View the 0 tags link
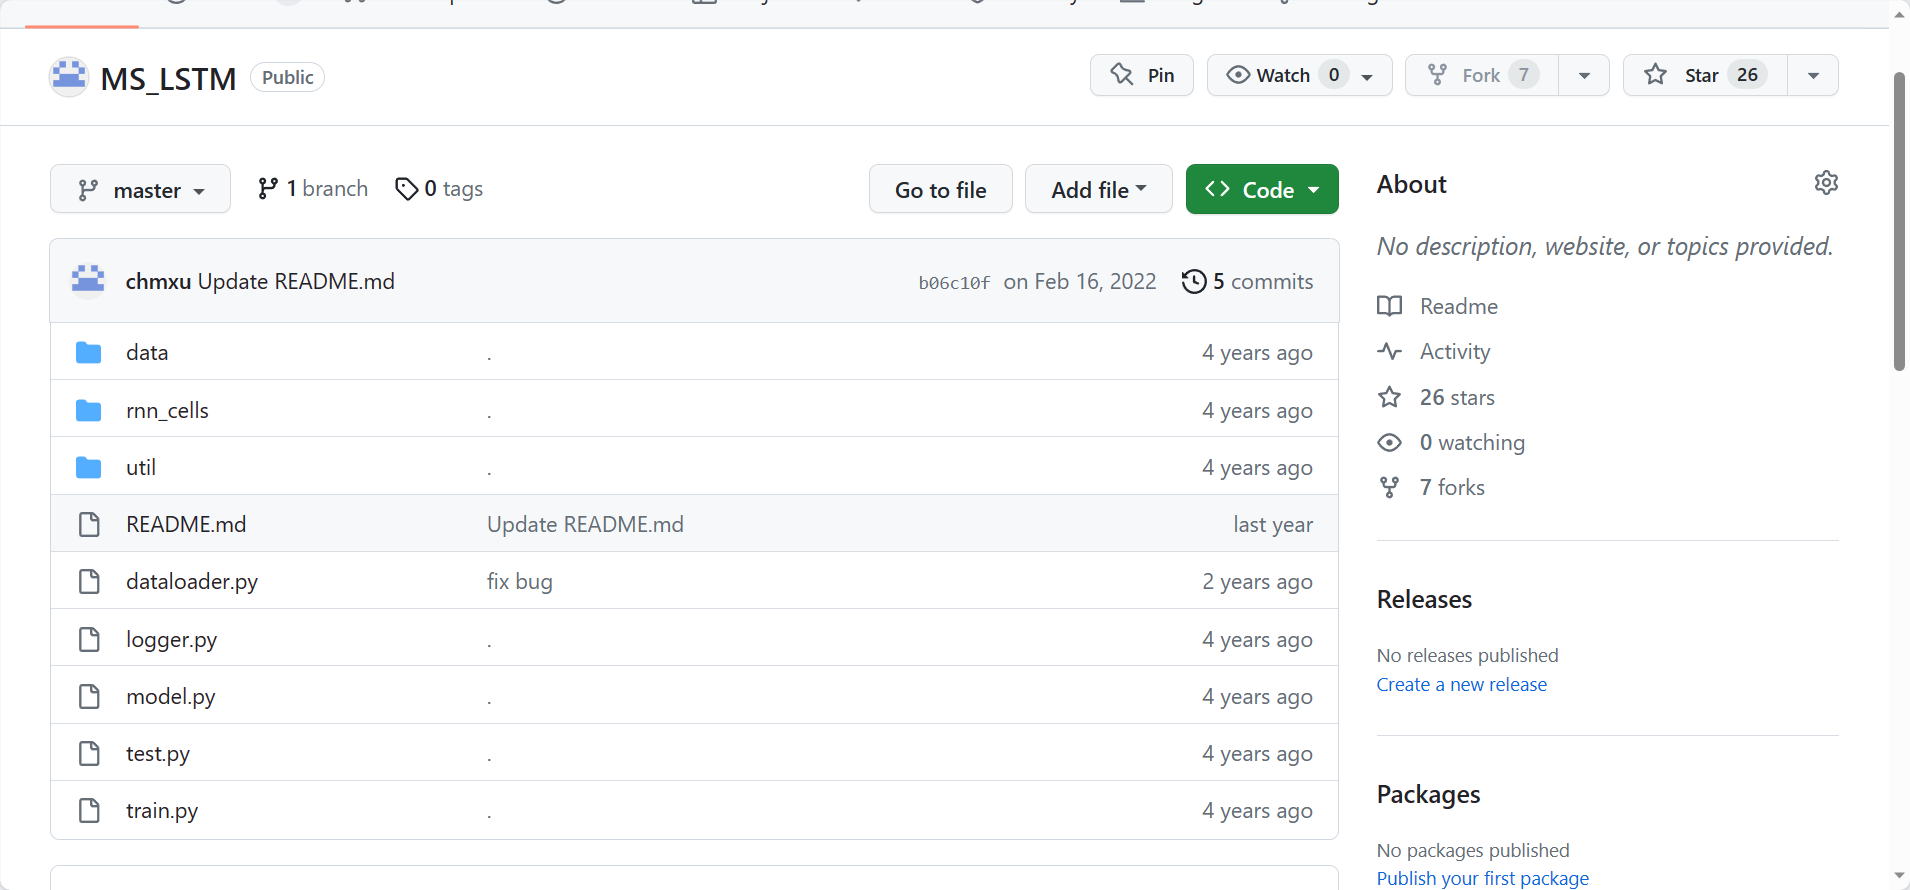The height and width of the screenshot is (890, 1910). coord(439,189)
